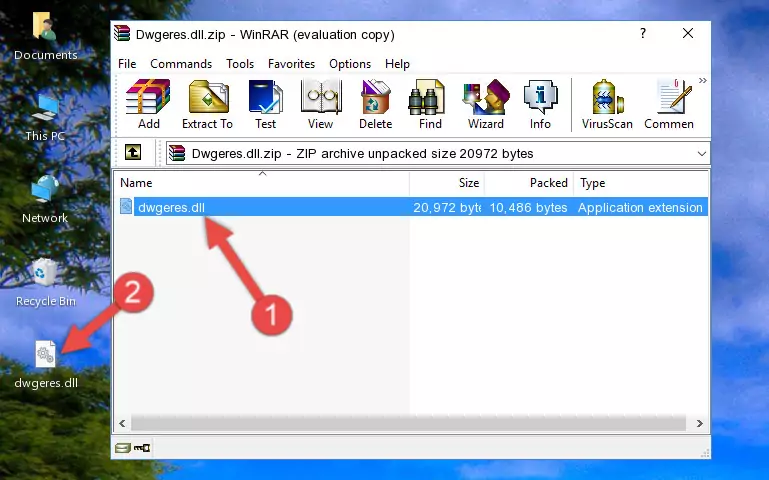The width and height of the screenshot is (769, 480).
Task: Sort by Size column header
Action: 447,183
